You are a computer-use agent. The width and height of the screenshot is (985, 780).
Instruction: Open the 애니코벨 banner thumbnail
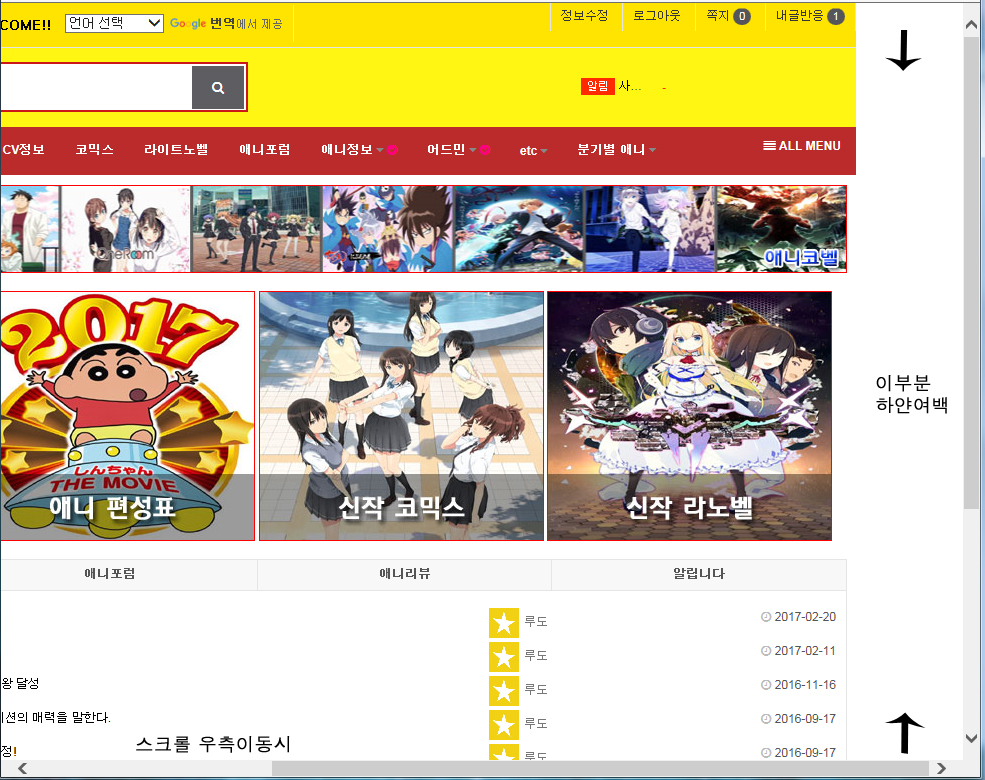[x=781, y=229]
